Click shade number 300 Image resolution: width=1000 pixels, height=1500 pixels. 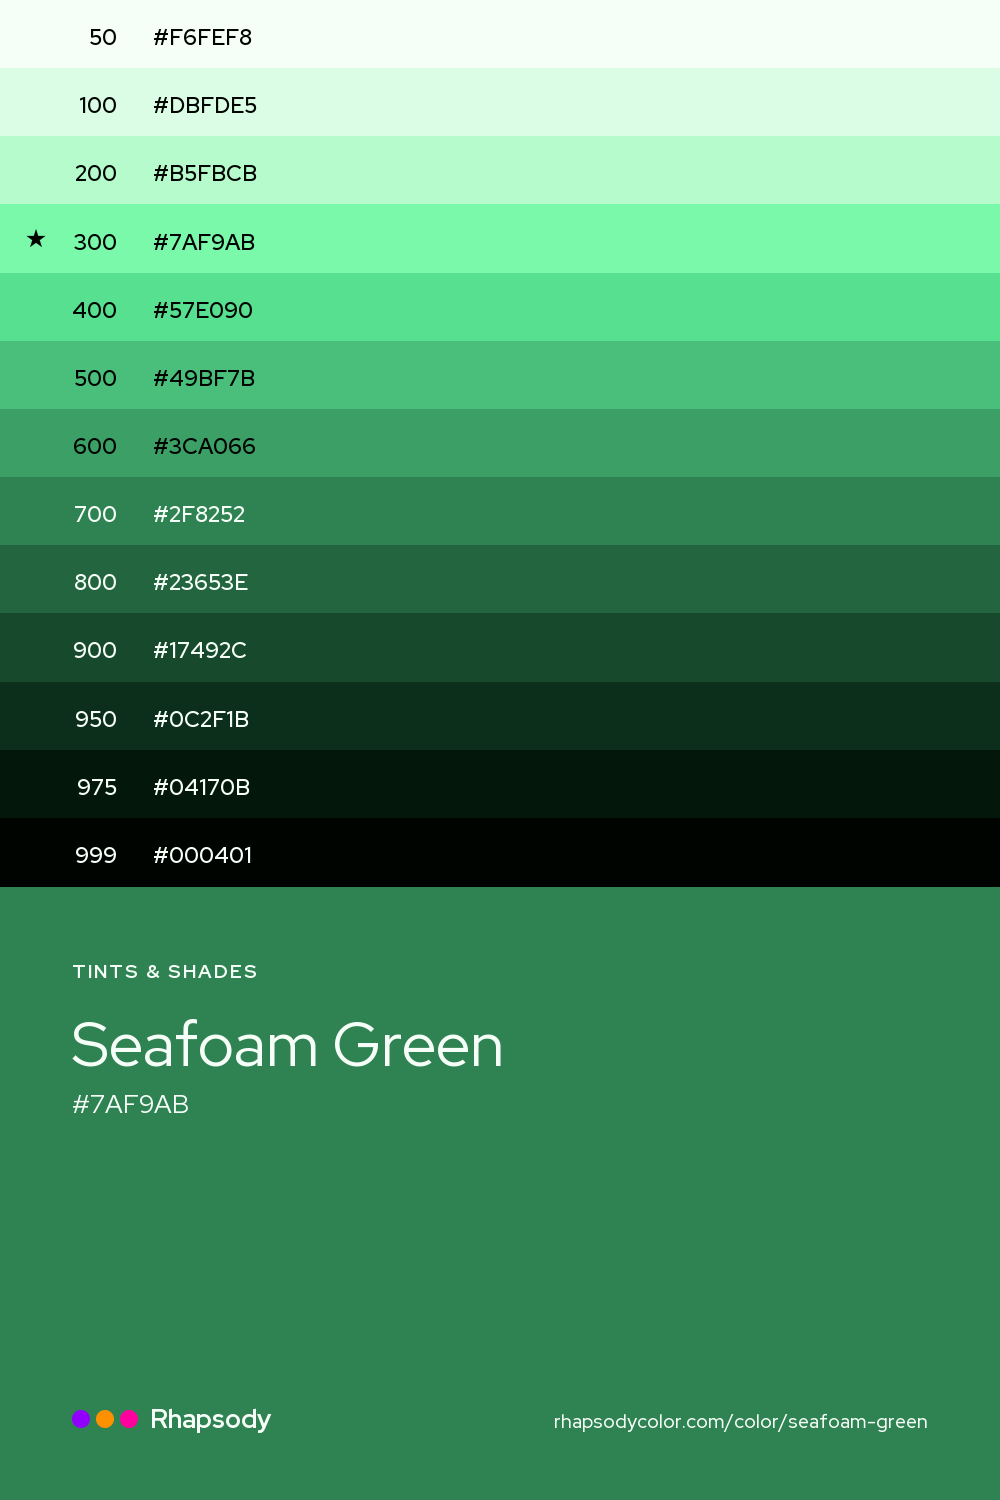tap(95, 242)
